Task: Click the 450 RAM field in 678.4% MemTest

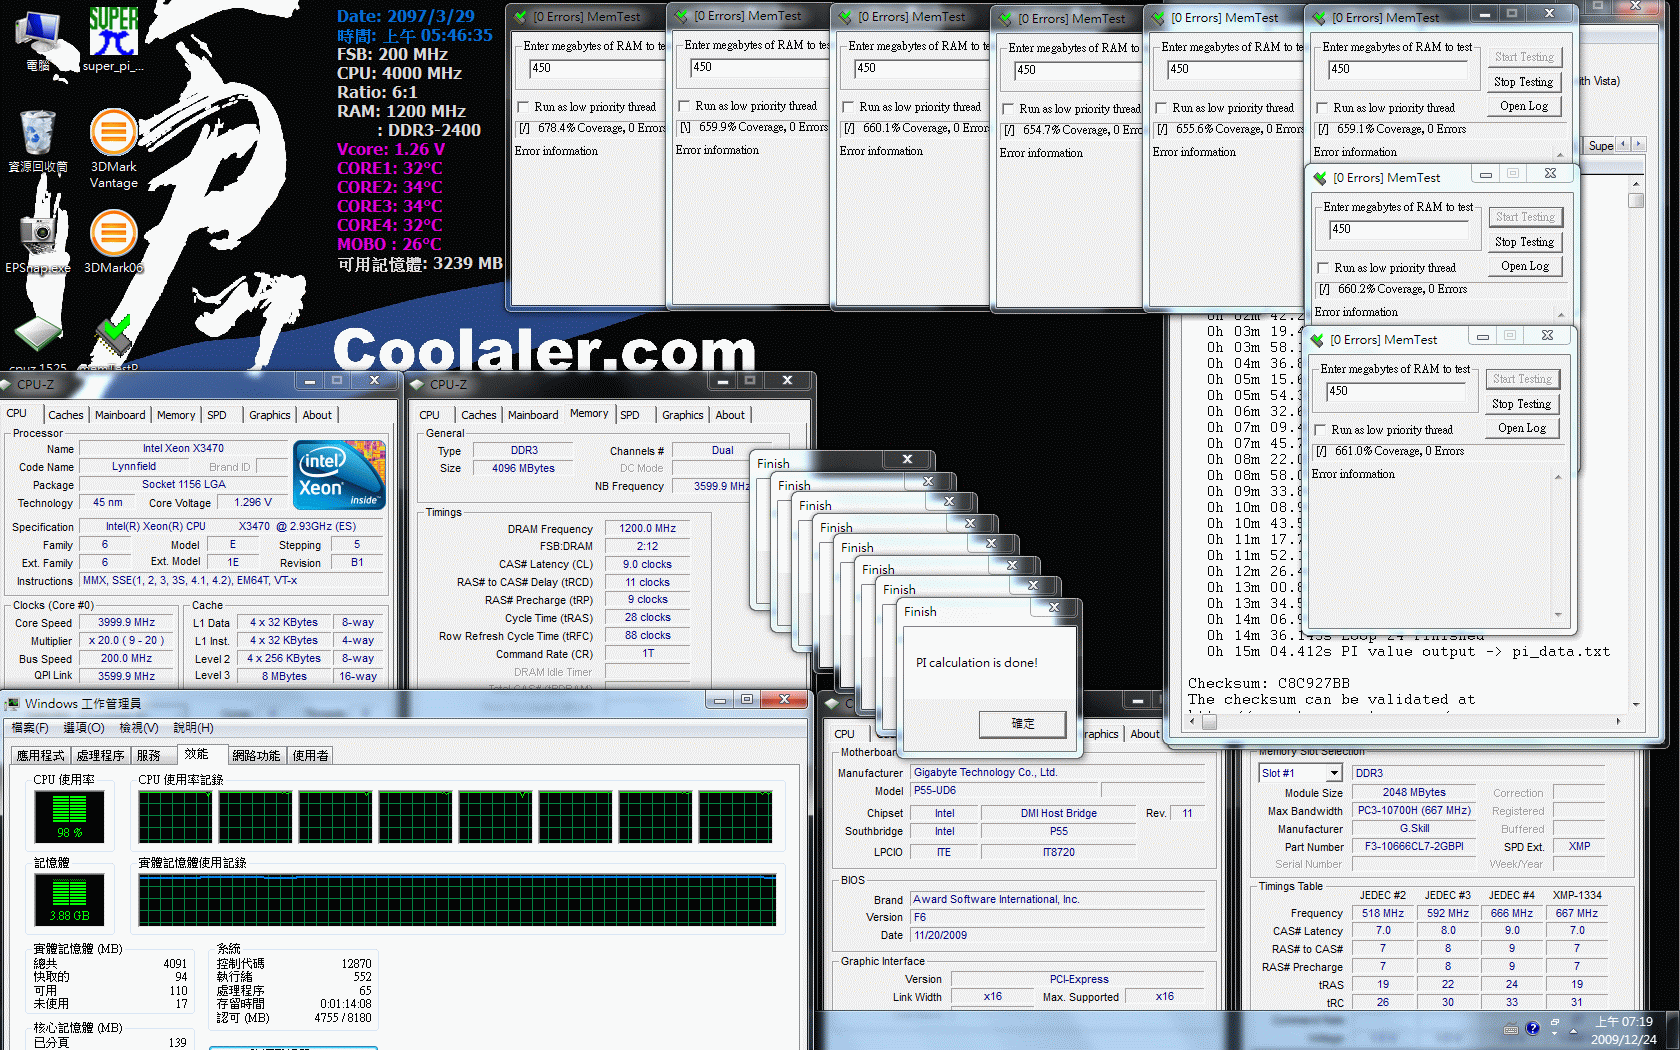Action: tap(596, 69)
